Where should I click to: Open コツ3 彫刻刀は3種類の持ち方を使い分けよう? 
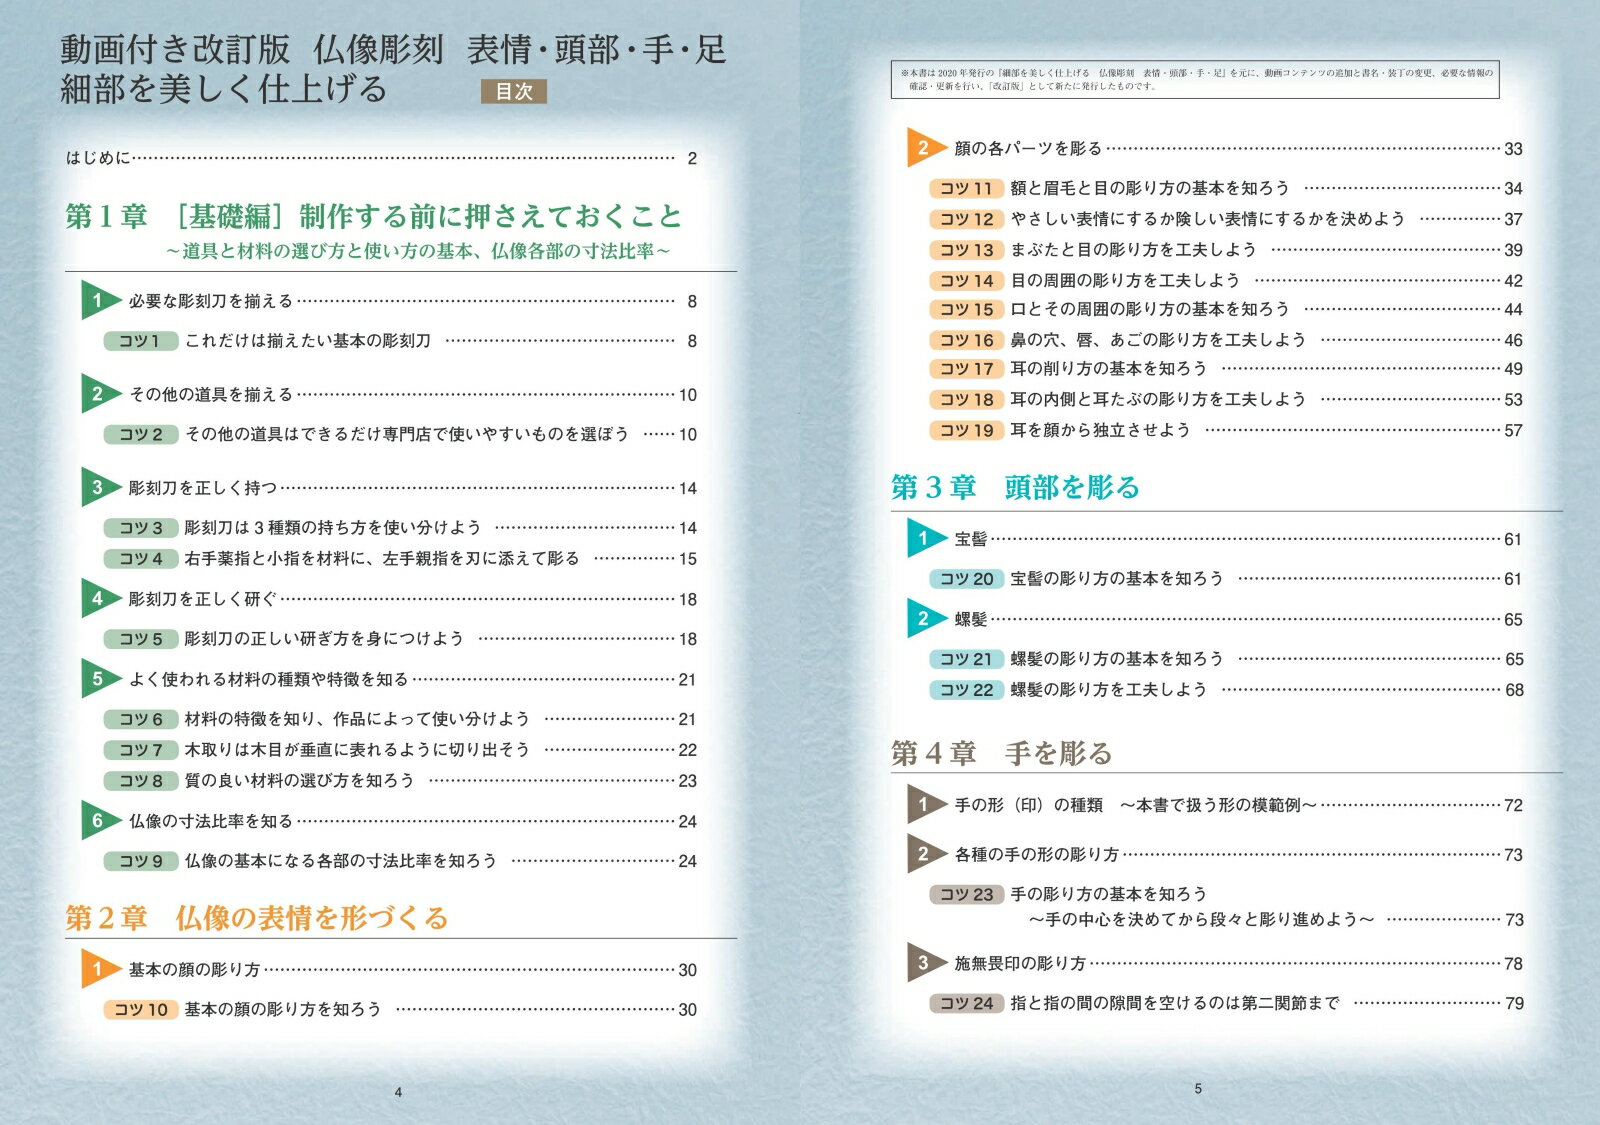(x=400, y=527)
